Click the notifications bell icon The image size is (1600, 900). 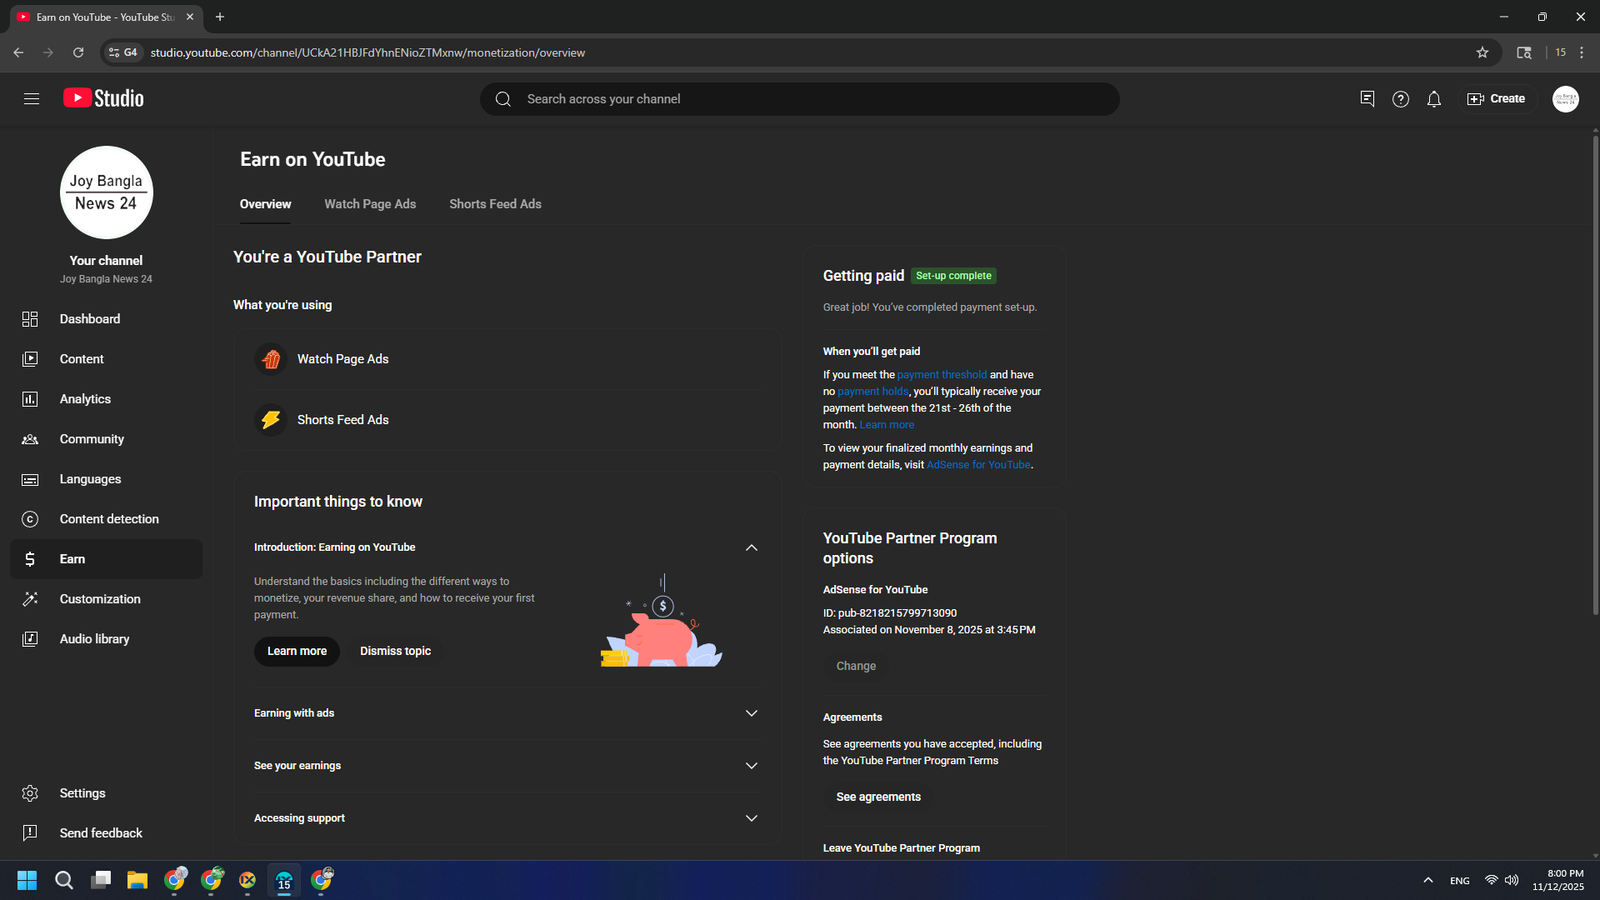pos(1433,99)
